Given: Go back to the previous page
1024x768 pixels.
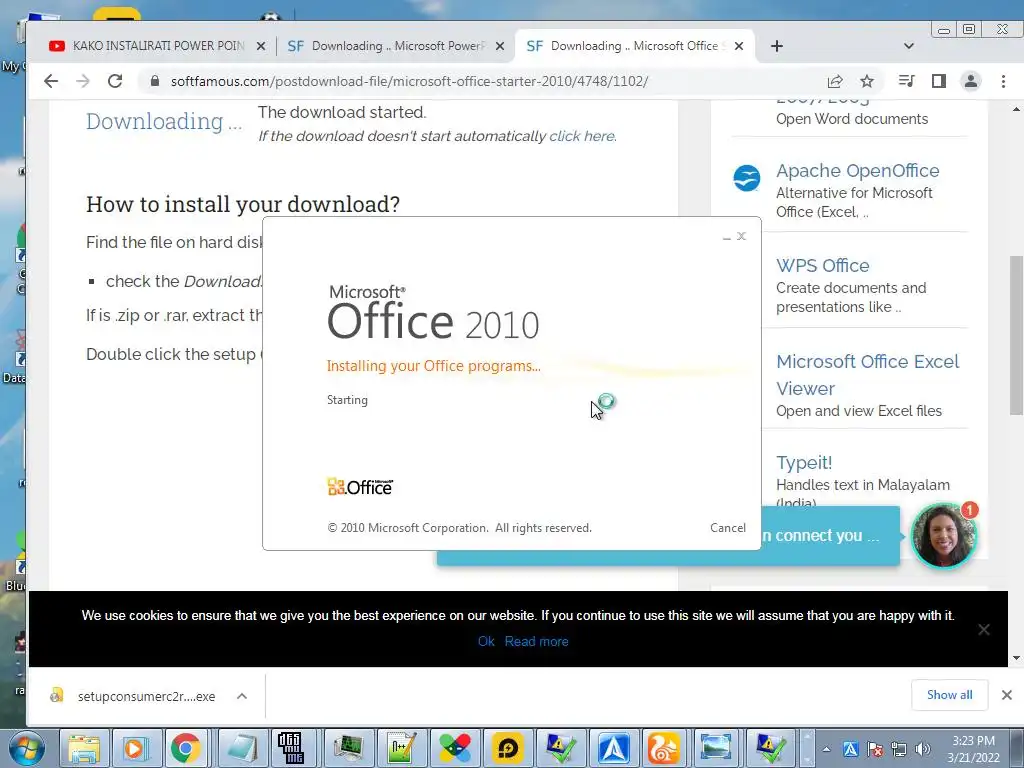Looking at the screenshot, I should (x=51, y=81).
